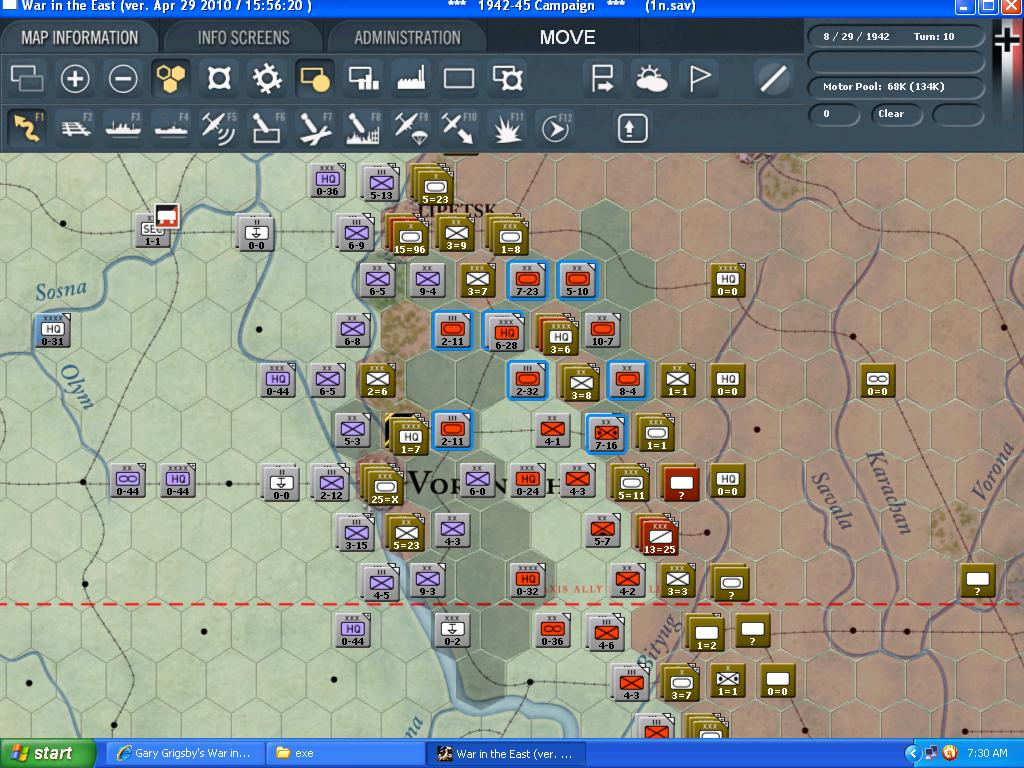Click the German cross flag icon
Viewport: 1024px width, 768px height.
pyautogui.click(x=1006, y=41)
